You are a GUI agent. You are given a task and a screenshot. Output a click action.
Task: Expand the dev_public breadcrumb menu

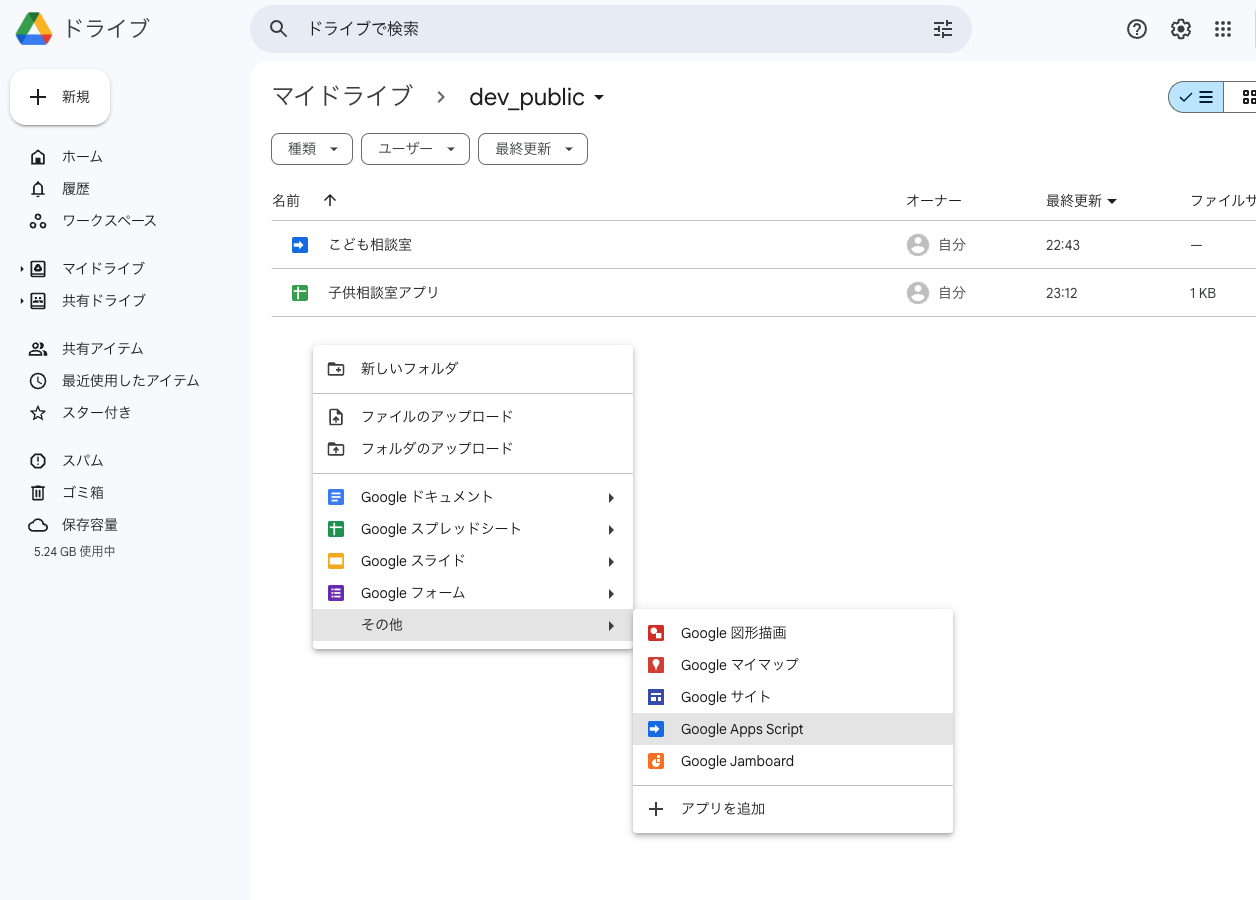599,98
